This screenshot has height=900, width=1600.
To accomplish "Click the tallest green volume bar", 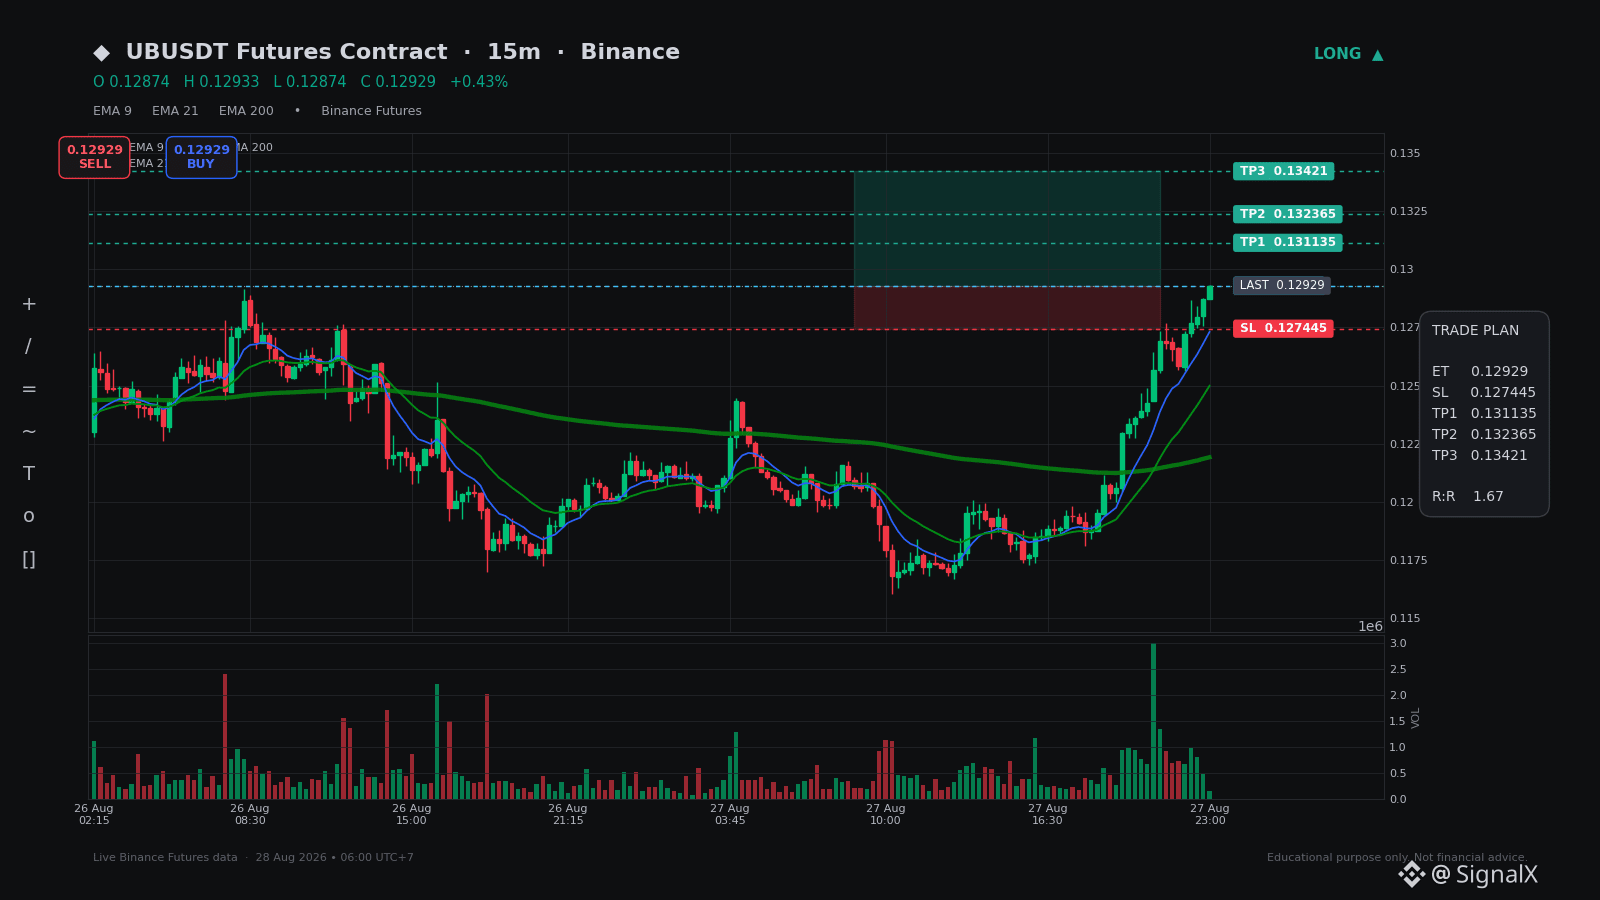I will tap(1153, 721).
